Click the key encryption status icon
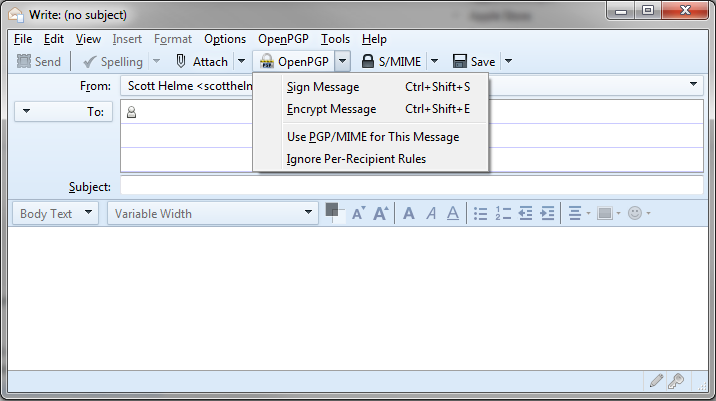The width and height of the screenshot is (716, 401). pos(676,380)
